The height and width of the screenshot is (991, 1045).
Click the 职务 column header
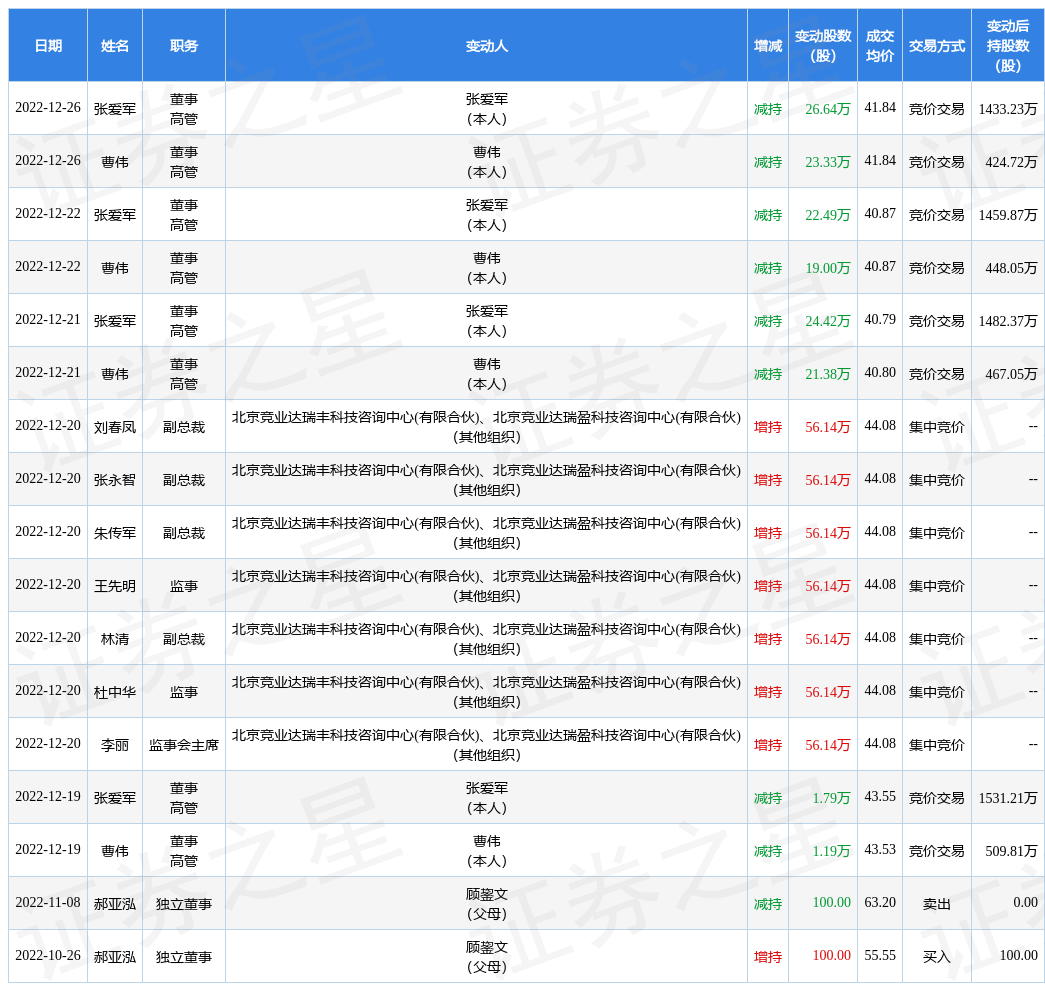184,46
